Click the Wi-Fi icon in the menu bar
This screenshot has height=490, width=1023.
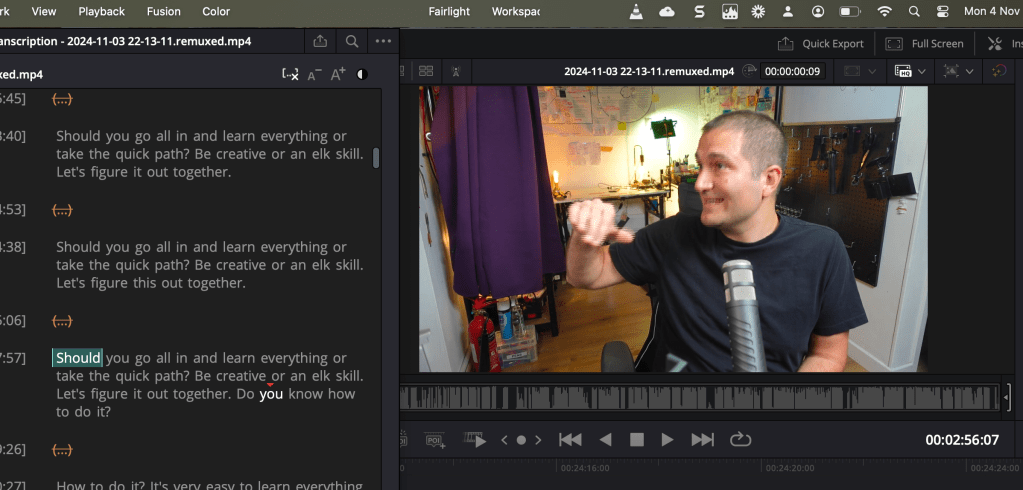885,11
